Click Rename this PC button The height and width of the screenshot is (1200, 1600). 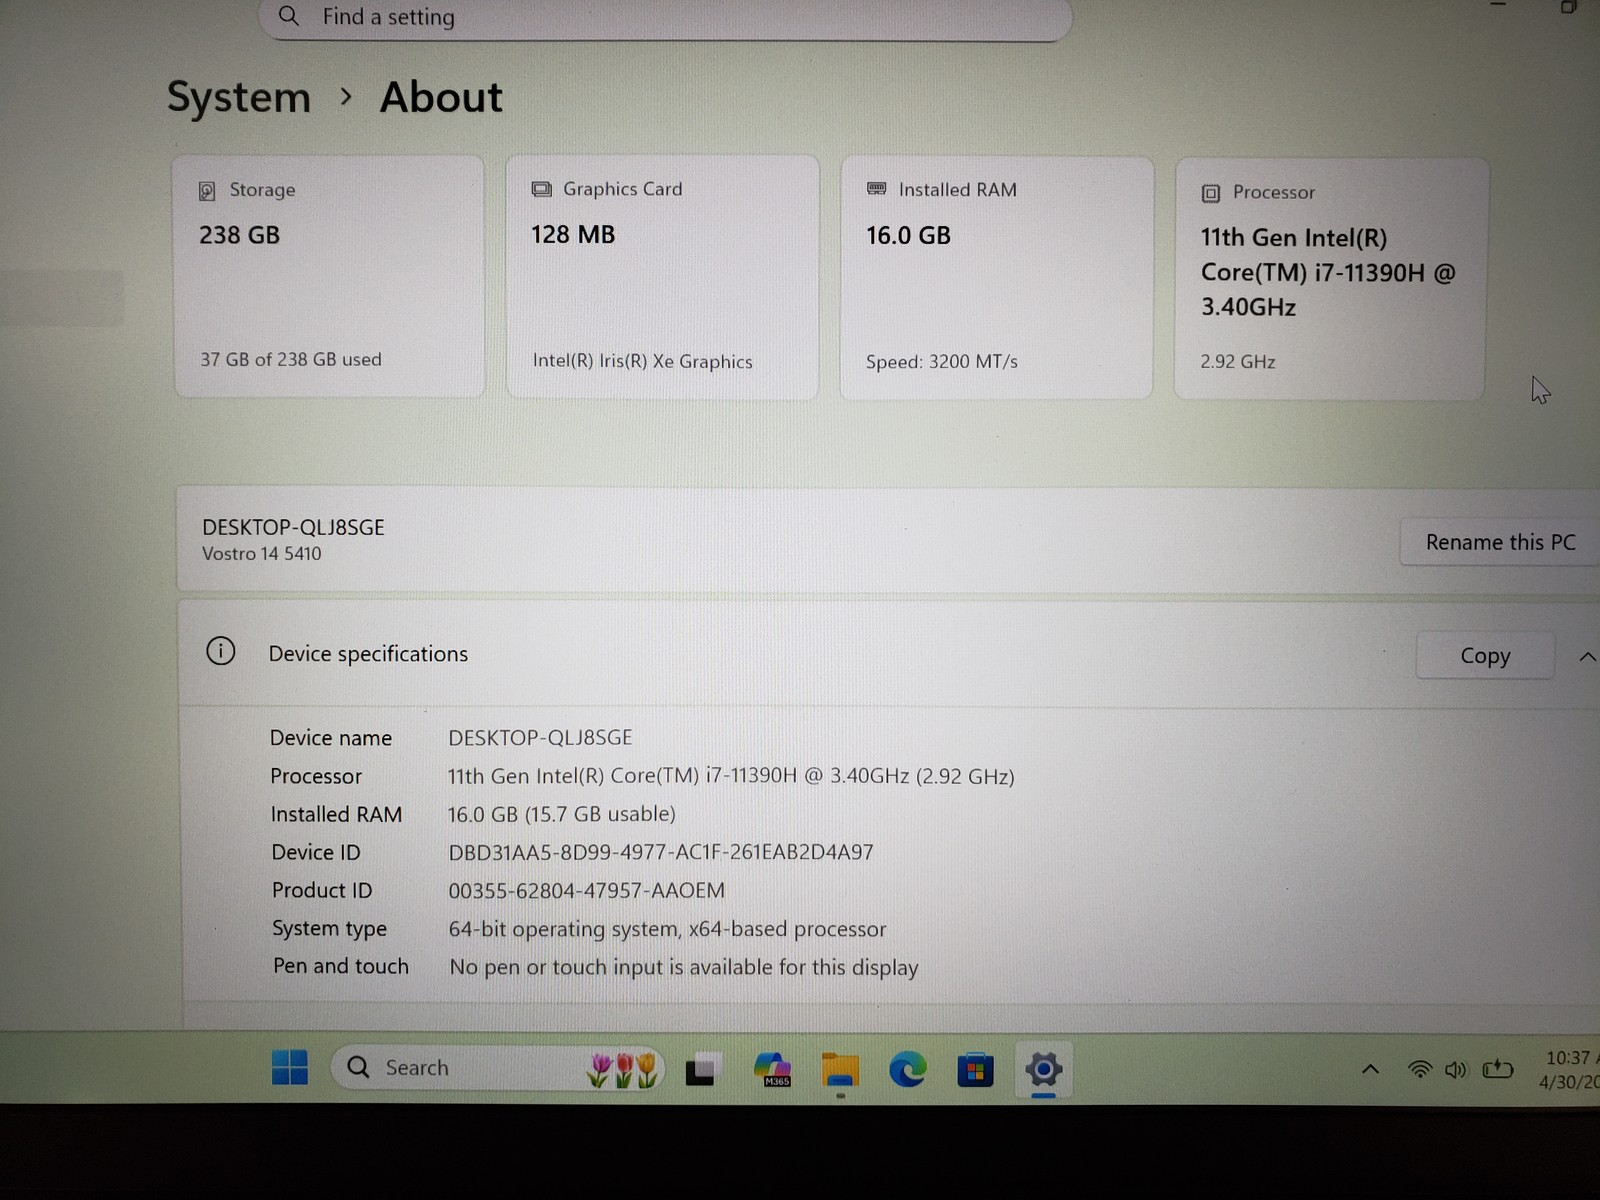[x=1500, y=542]
